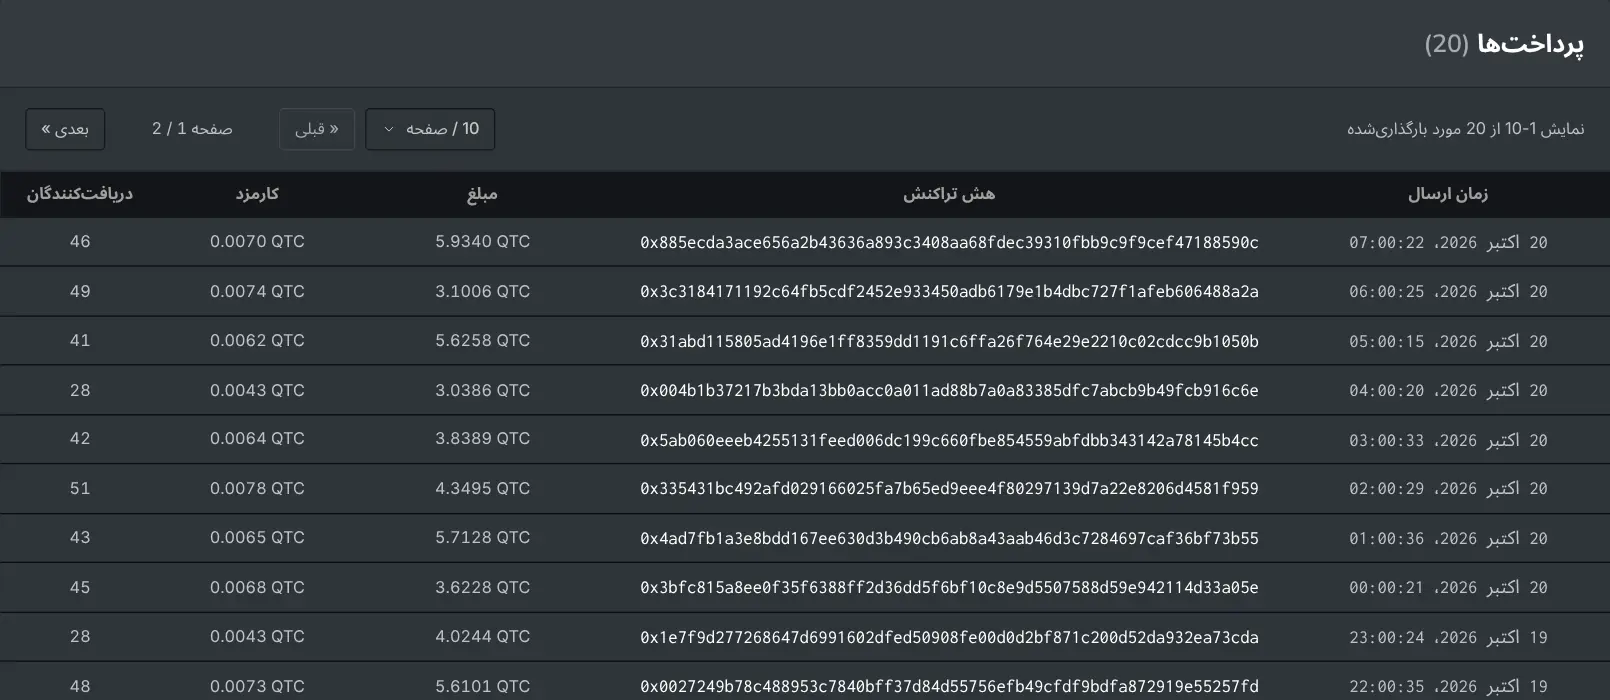Click the fee 0.0078 QTC
1610x700 pixels.
[x=257, y=489]
